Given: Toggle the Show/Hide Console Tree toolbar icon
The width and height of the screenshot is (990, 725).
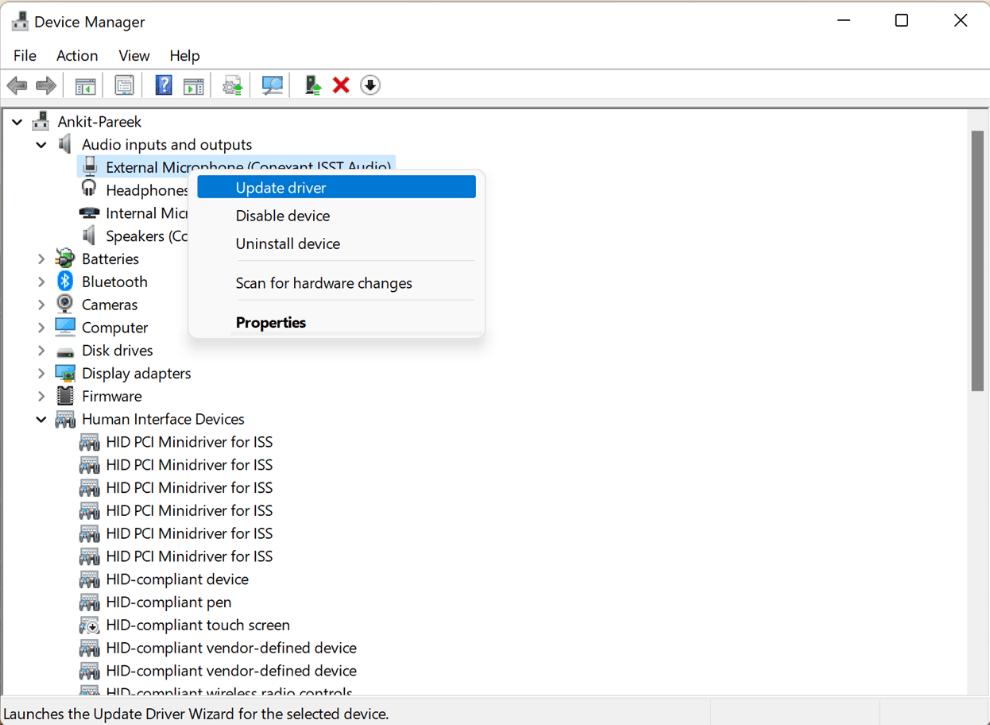Looking at the screenshot, I should [x=85, y=85].
